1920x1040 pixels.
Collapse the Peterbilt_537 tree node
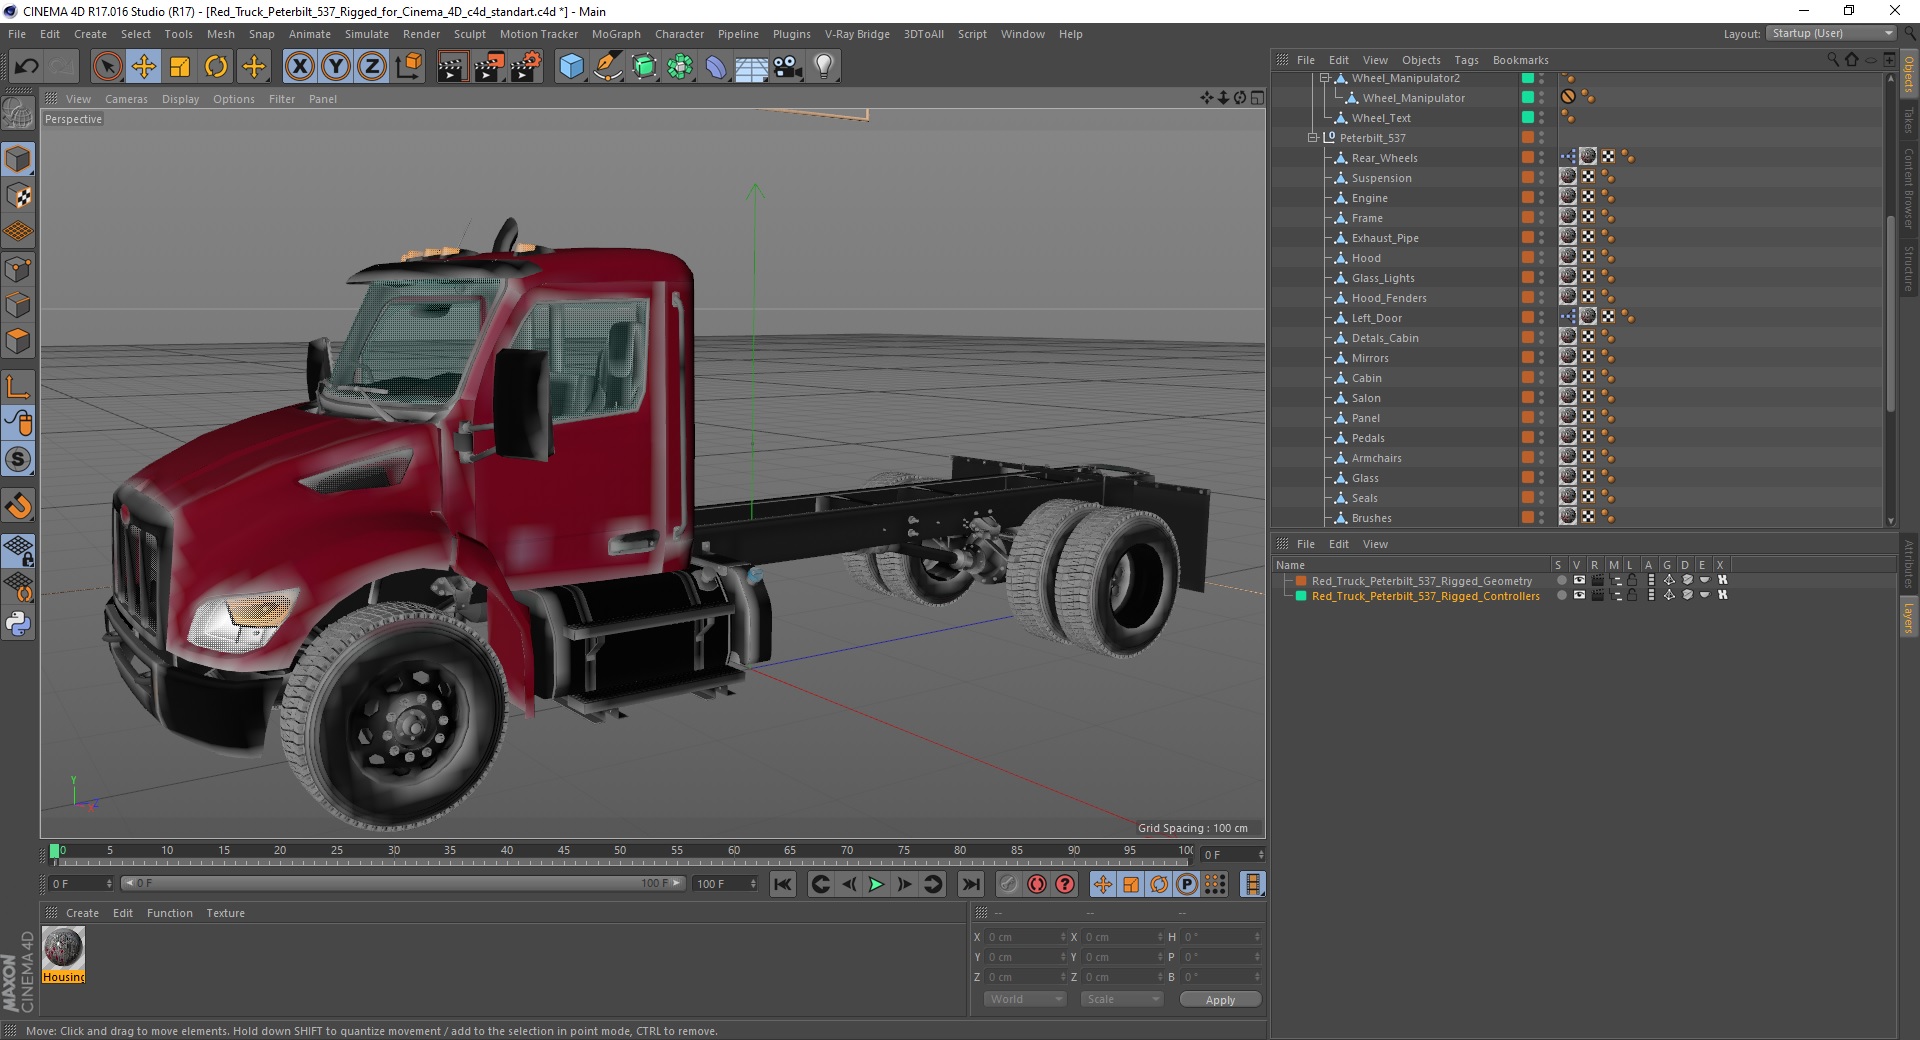click(1312, 138)
